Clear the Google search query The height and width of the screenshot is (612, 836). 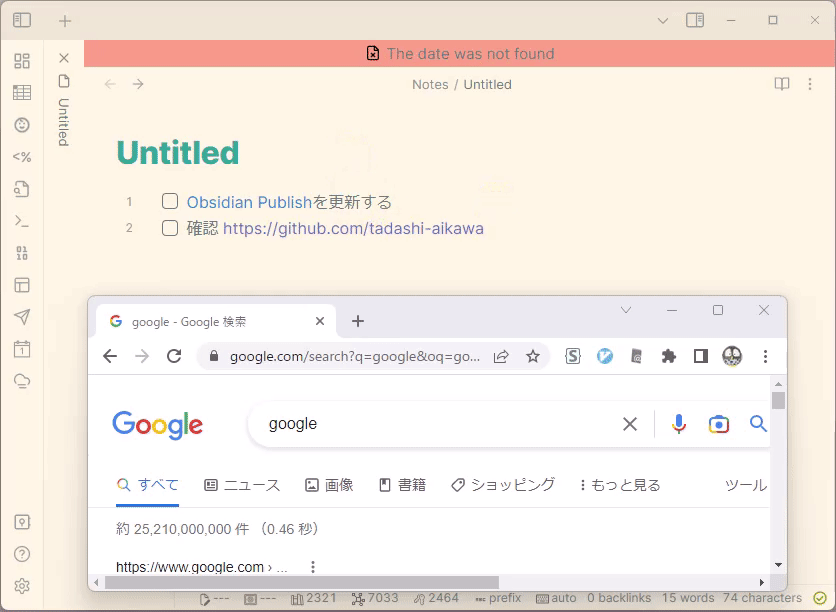tap(630, 424)
